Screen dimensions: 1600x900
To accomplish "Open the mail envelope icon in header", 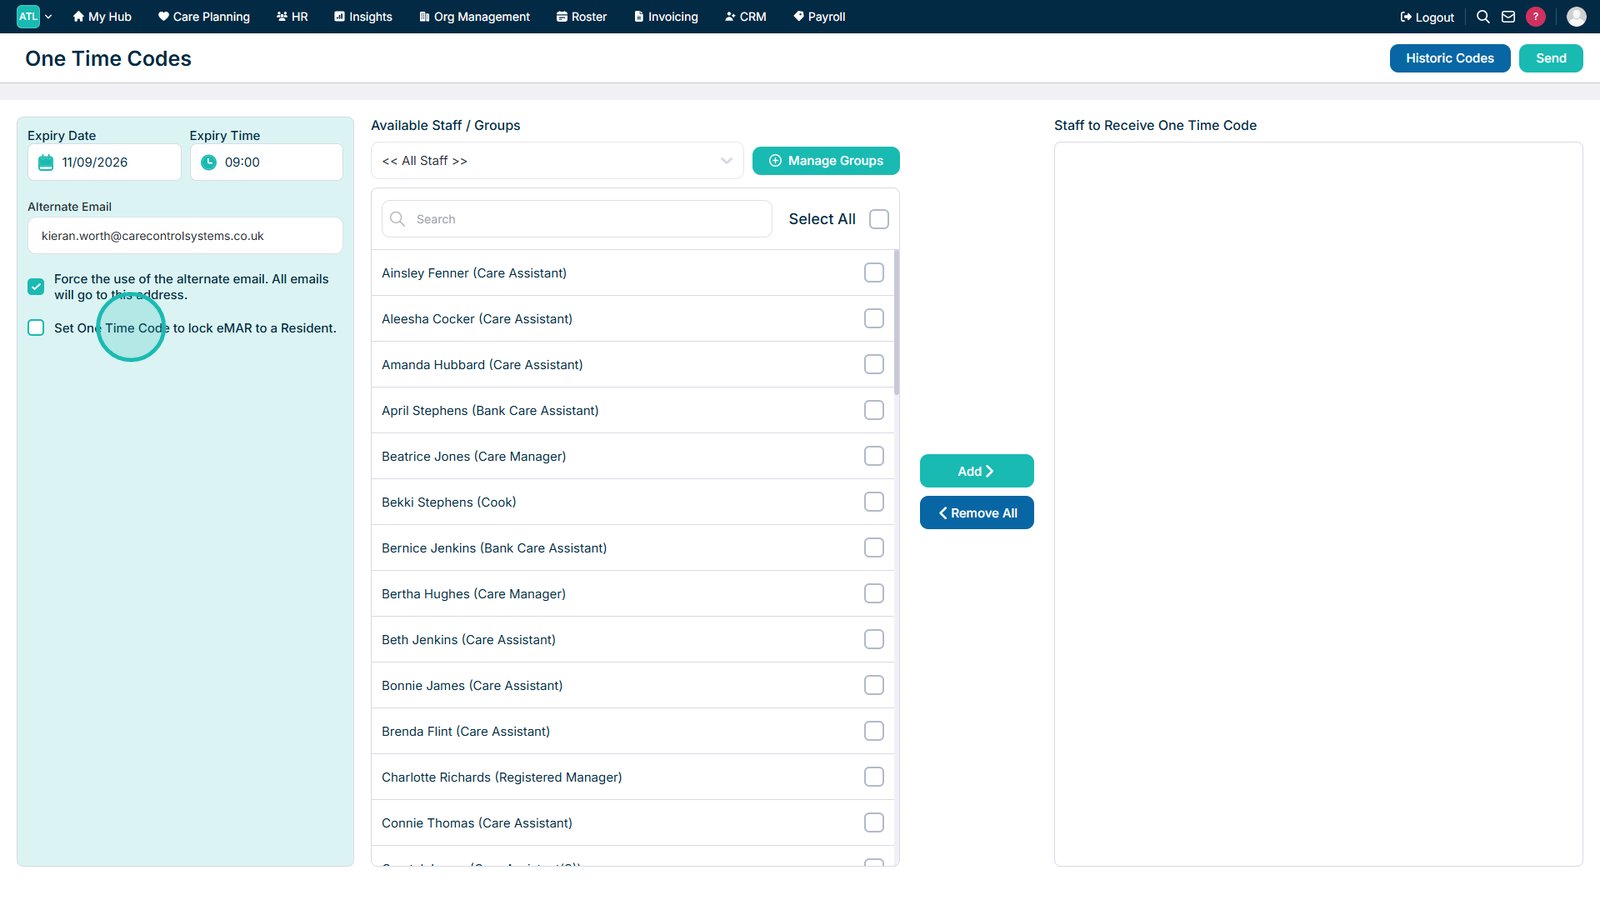I will (1508, 17).
